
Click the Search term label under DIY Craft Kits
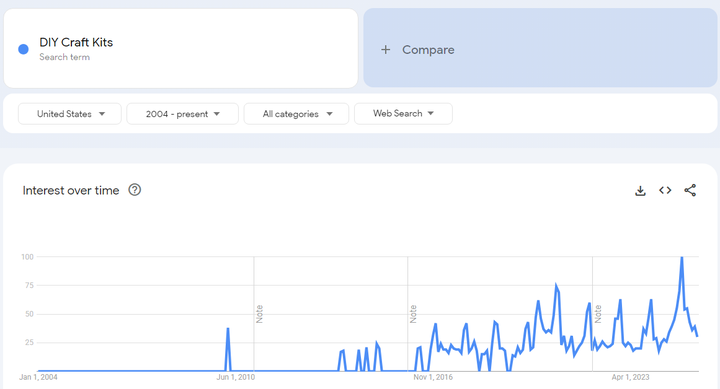64,57
